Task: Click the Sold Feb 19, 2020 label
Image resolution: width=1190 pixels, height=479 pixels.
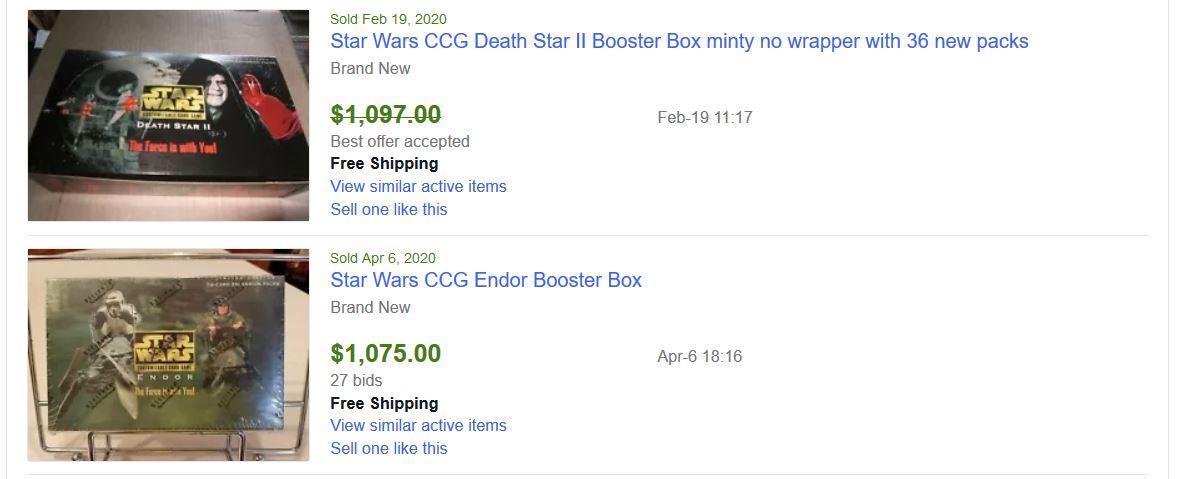Action: point(388,19)
